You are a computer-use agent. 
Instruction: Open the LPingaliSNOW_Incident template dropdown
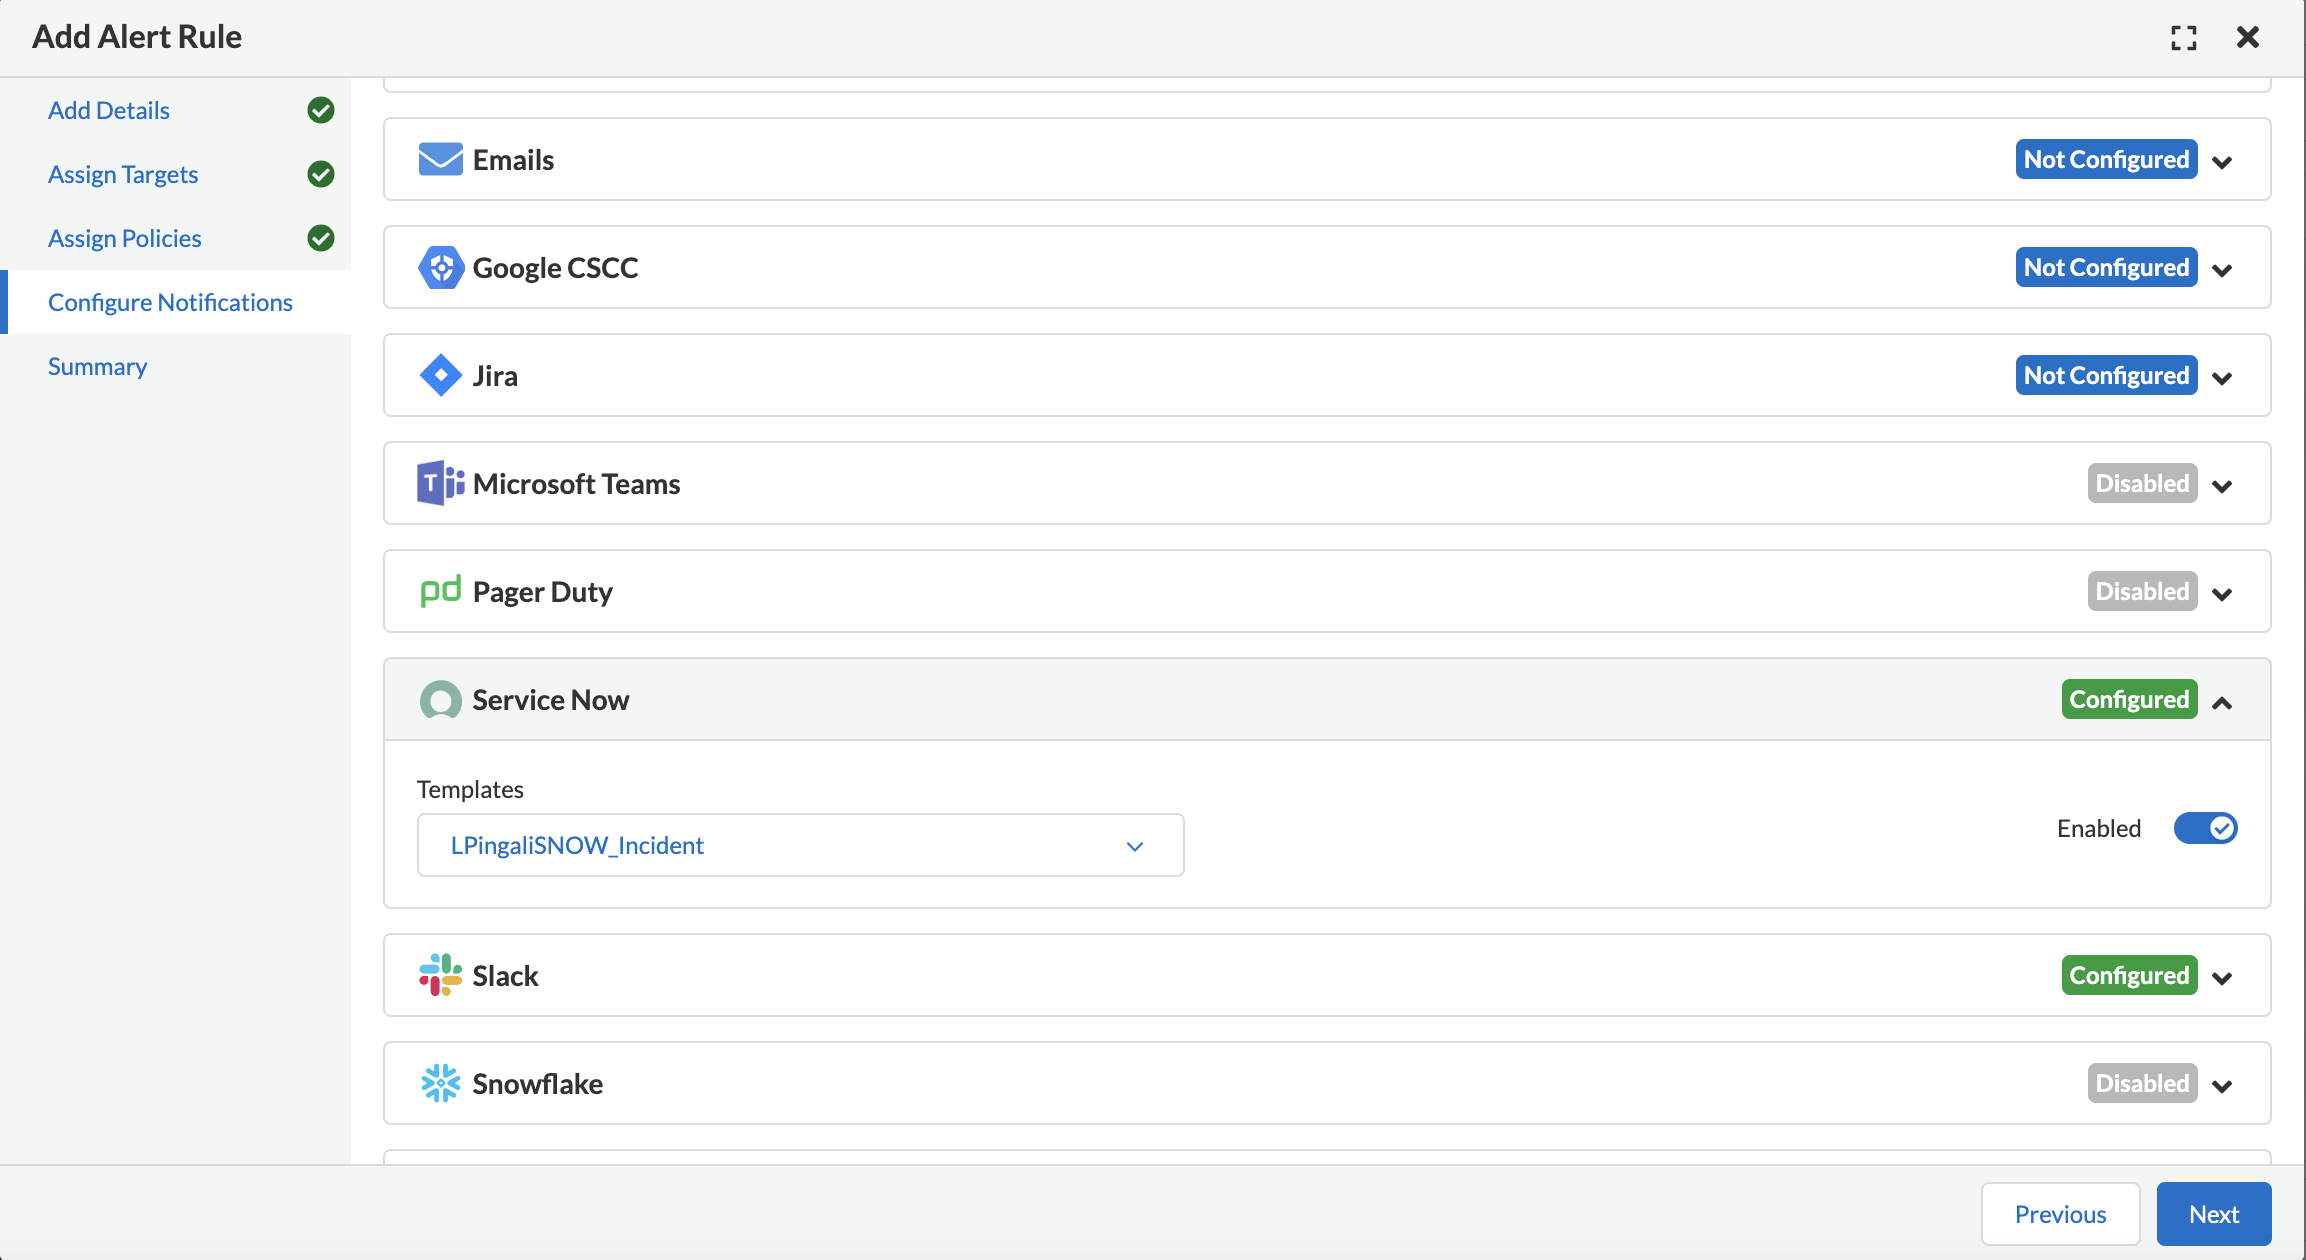point(1134,844)
